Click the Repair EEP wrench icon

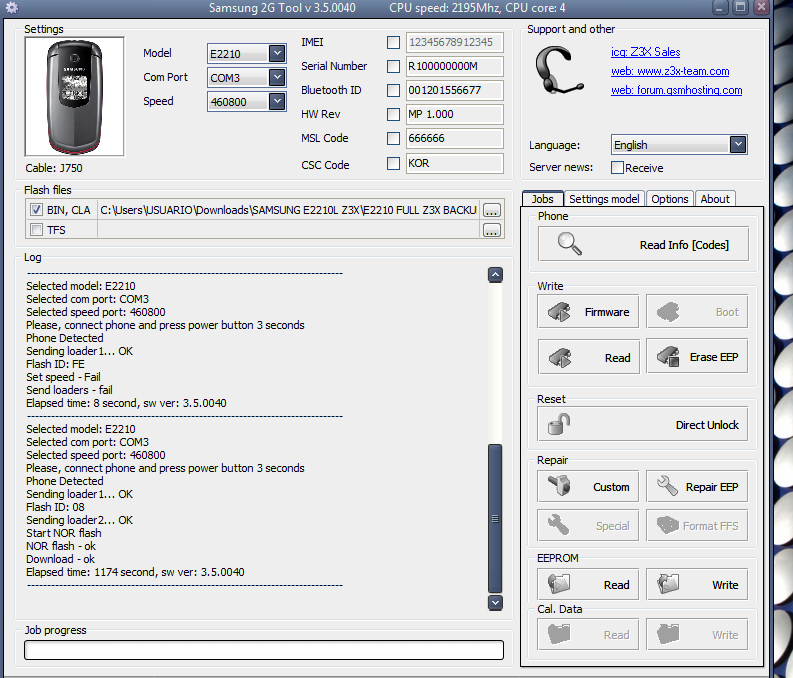pyautogui.click(x=667, y=486)
